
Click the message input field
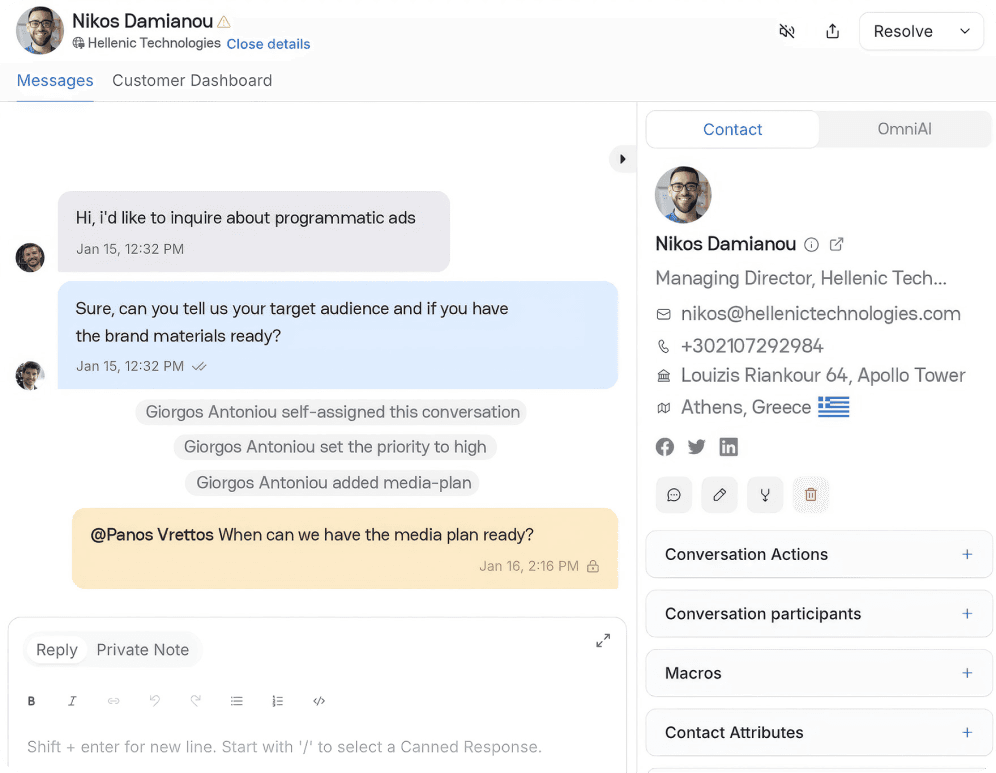coord(300,747)
